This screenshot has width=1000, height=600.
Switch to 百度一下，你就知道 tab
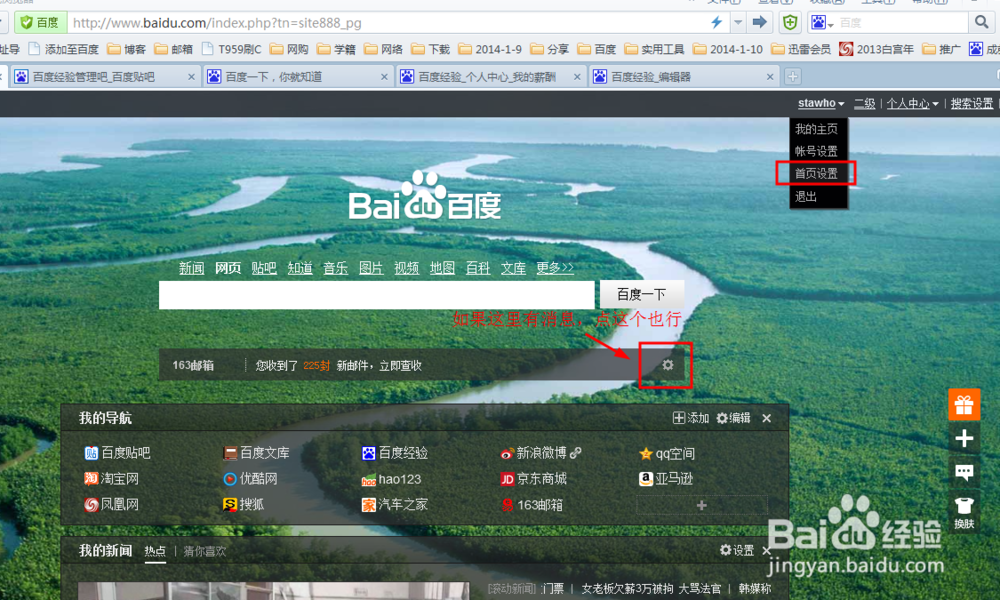pos(297,77)
